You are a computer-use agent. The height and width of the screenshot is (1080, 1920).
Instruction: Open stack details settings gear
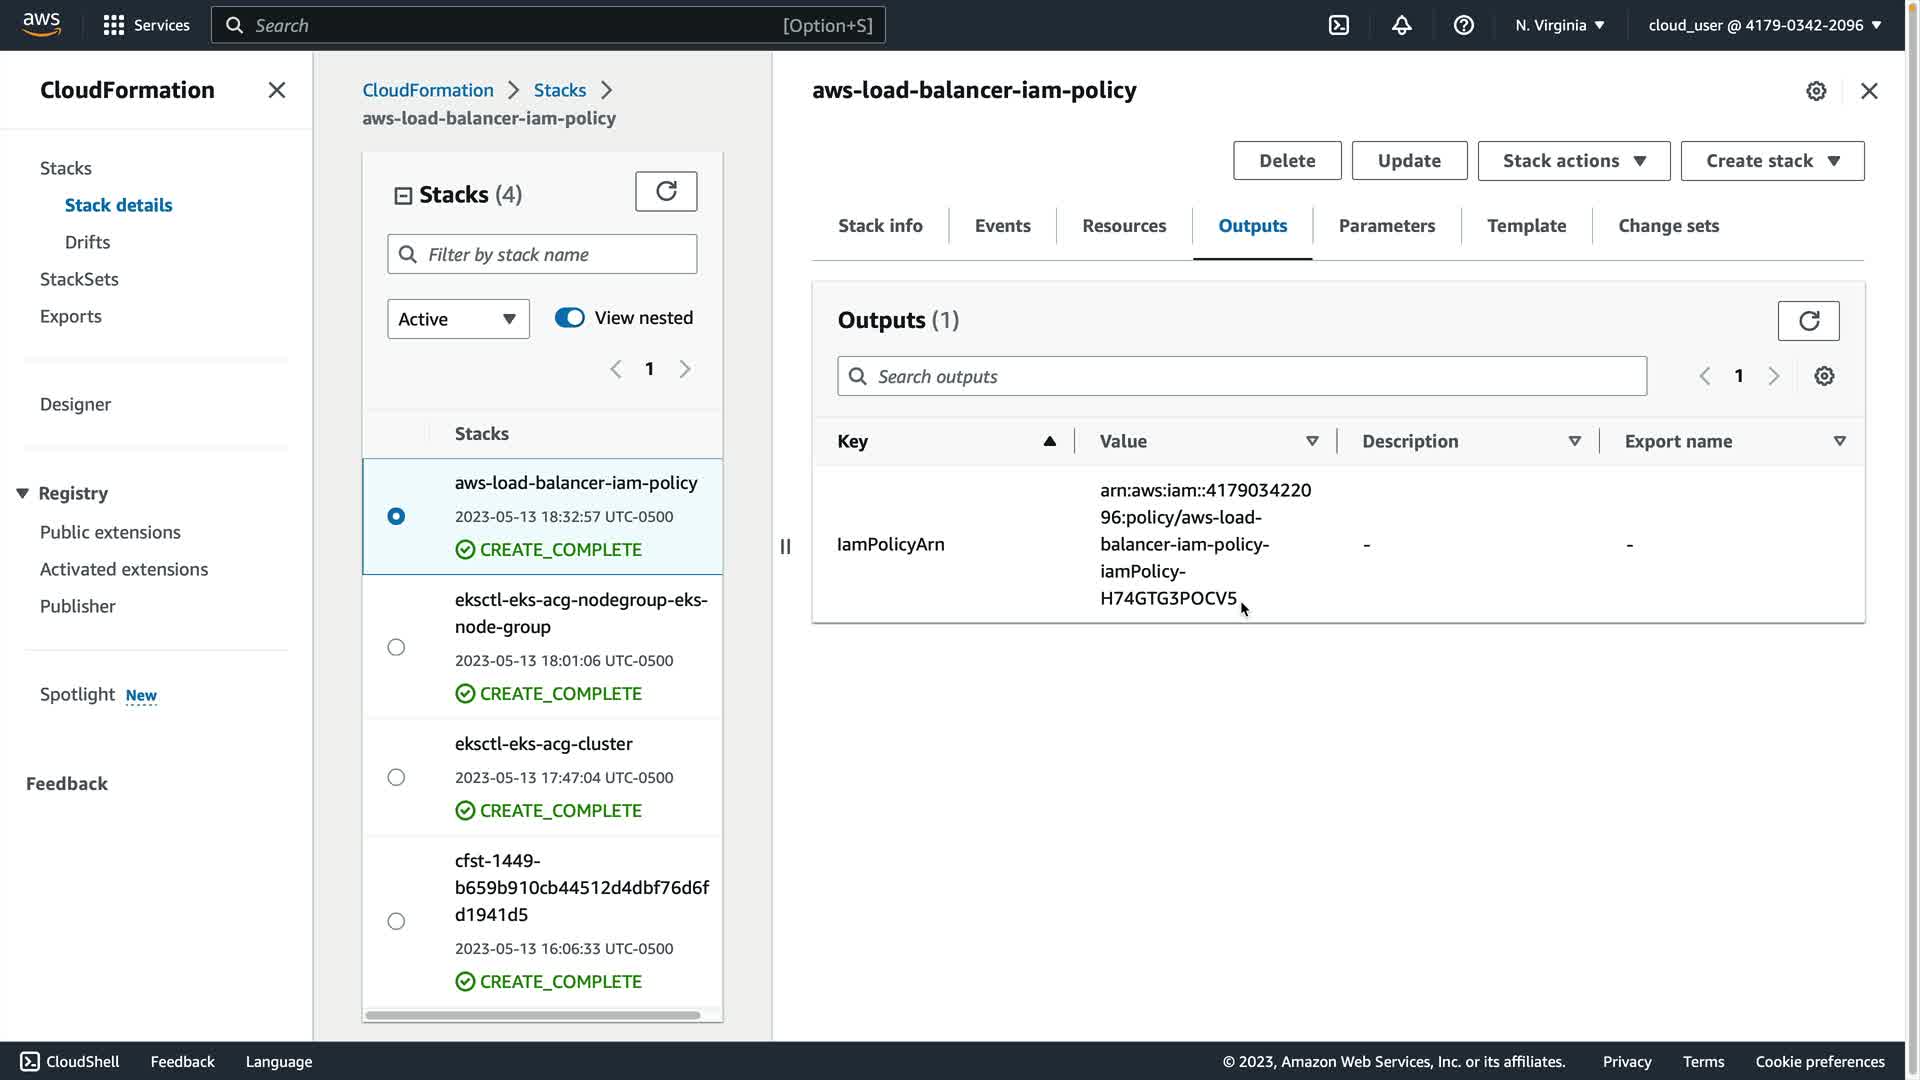pos(1816,91)
